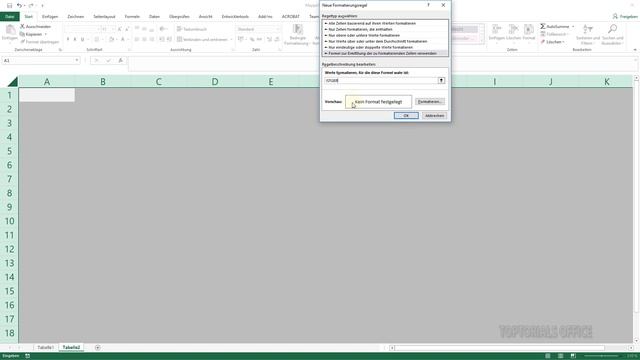Screen dimensions: 640x360
Task: Click row header 10
Action: coord(9,221)
